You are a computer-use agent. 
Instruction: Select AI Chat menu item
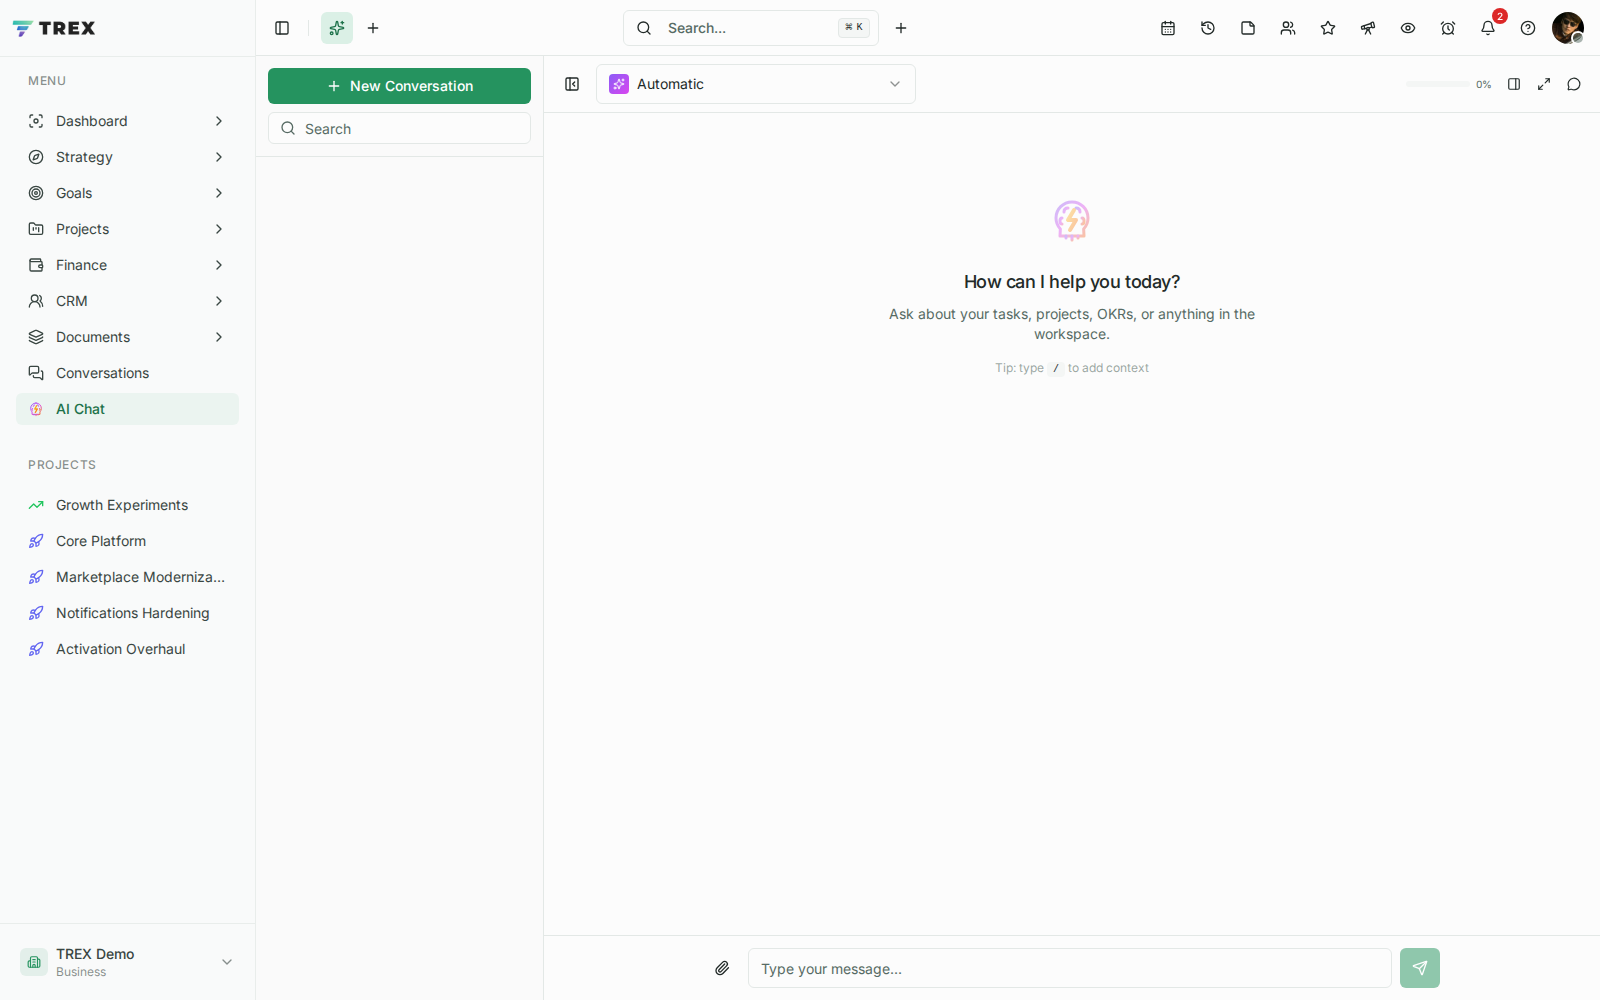pos(127,409)
